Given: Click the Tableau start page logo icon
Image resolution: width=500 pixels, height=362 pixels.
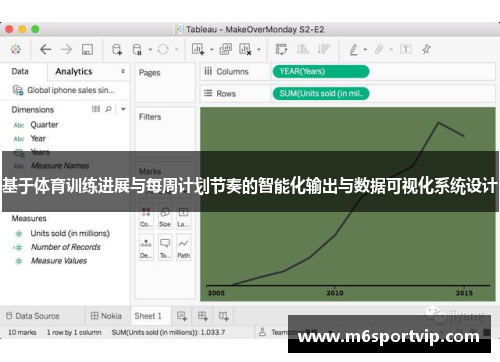Looking at the screenshot, I should coord(16,49).
